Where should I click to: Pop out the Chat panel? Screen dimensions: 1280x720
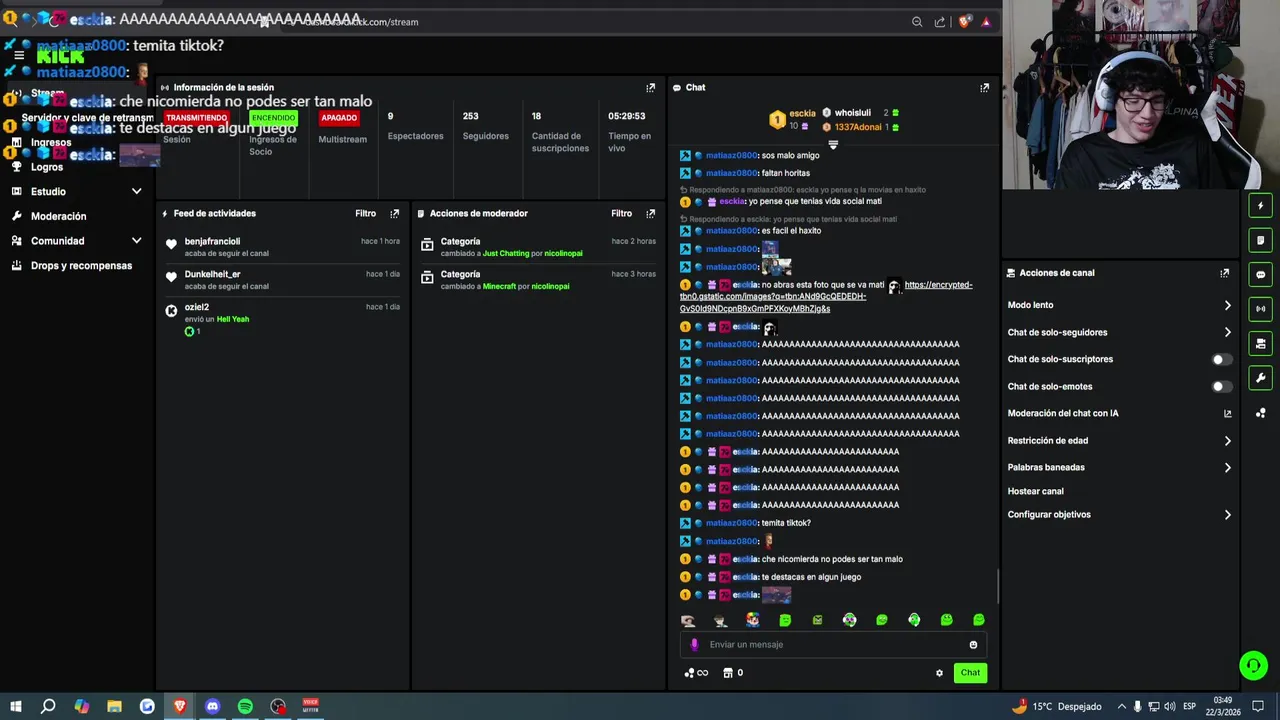click(x=984, y=88)
